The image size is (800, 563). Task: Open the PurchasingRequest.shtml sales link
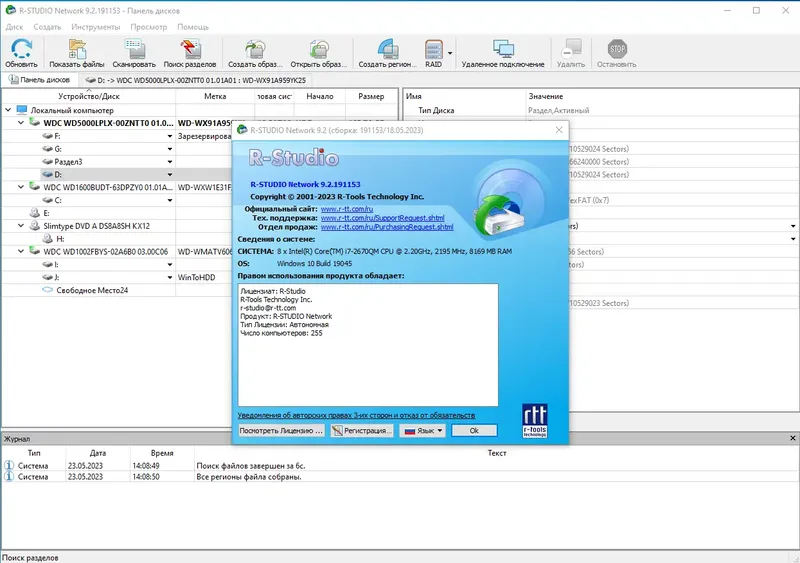pos(387,227)
